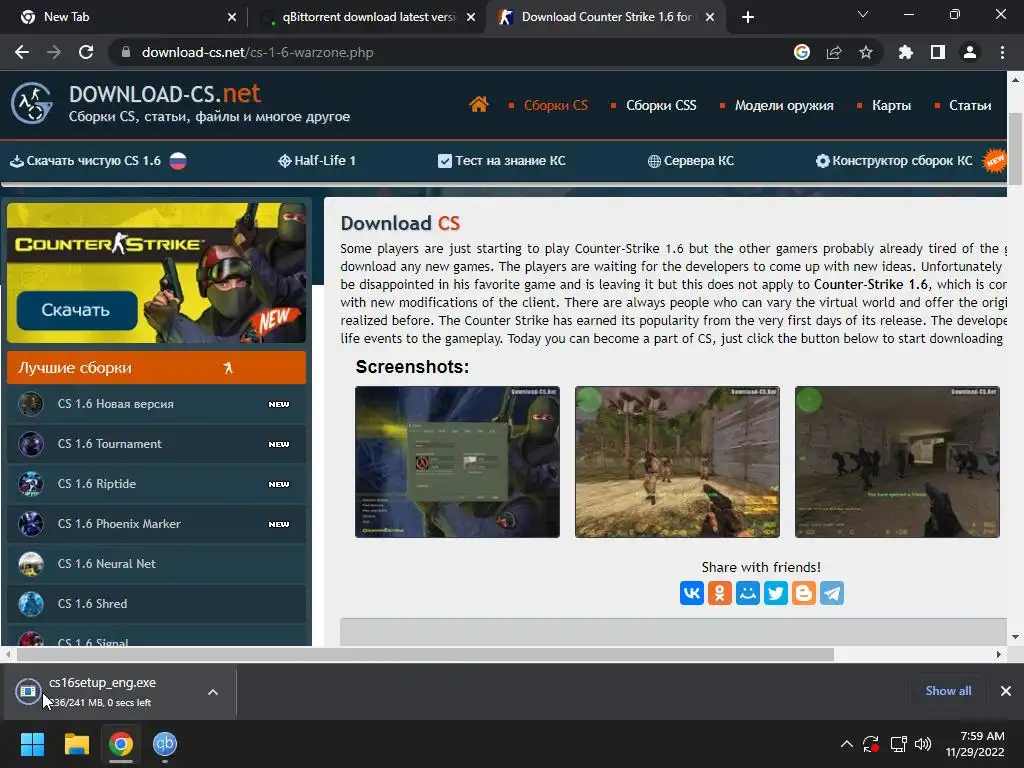Share on VK
Viewport: 1024px width, 768px height.
pyautogui.click(x=692, y=593)
